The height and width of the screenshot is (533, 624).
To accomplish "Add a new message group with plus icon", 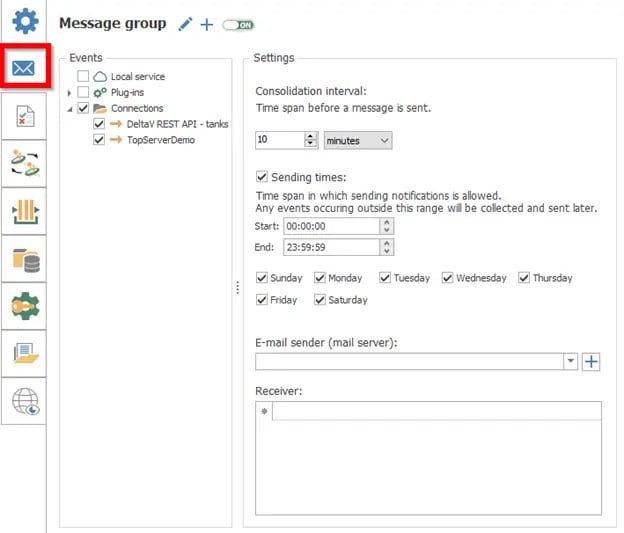I will coord(207,25).
